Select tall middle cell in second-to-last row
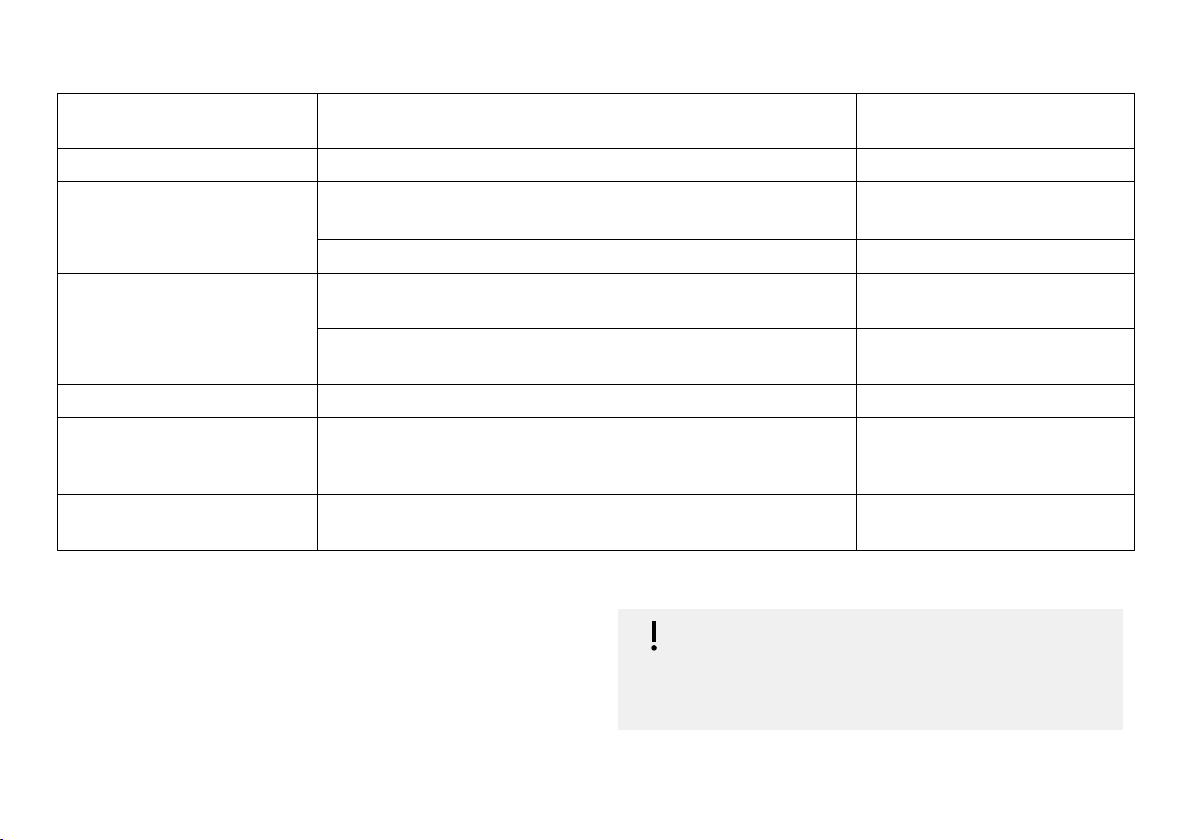1192x840 pixels. [x=586, y=456]
